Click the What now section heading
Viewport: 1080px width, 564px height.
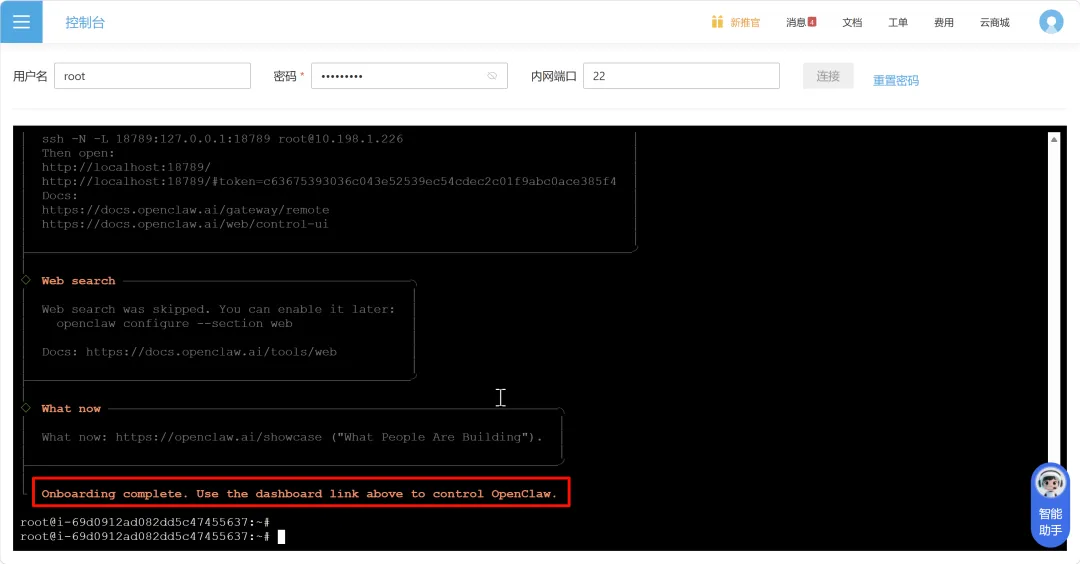click(x=71, y=409)
